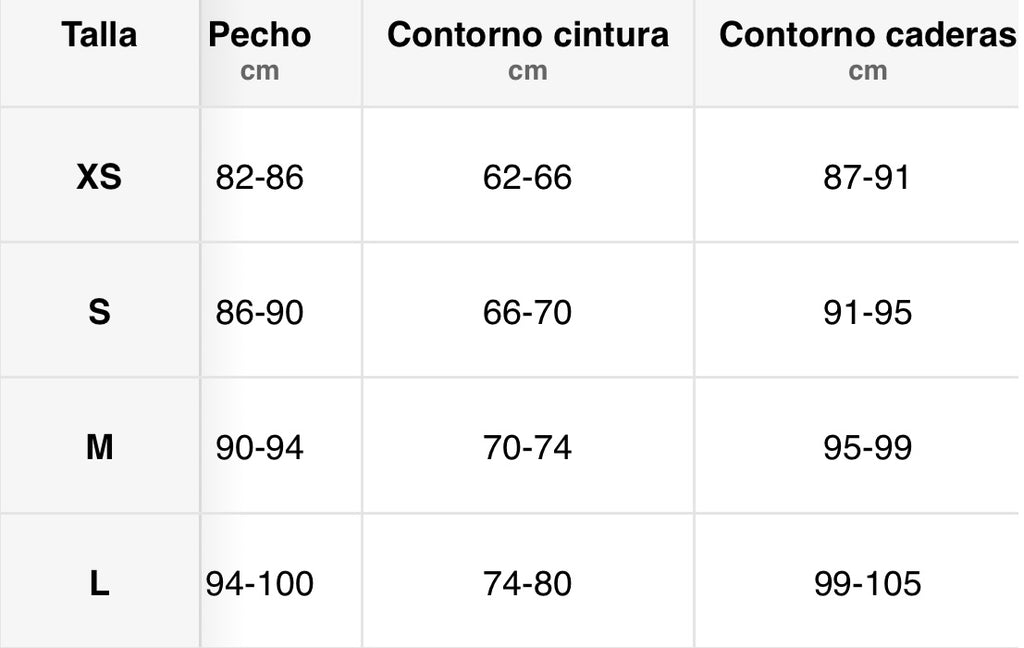This screenshot has height=648, width=1024.
Task: Click the S chest value 86-90
Action: coord(259,313)
